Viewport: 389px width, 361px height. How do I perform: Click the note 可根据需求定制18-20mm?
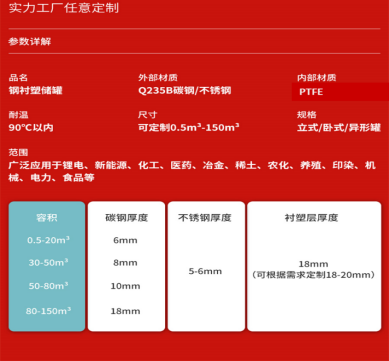pyautogui.click(x=313, y=275)
